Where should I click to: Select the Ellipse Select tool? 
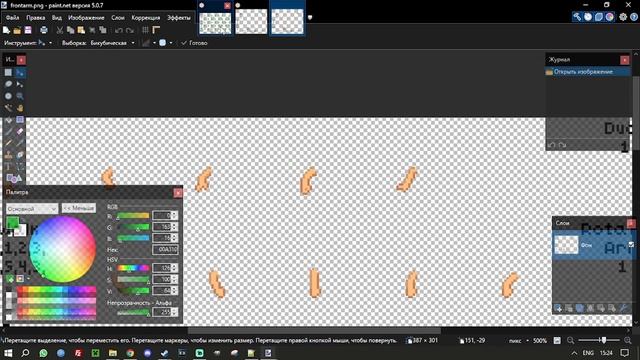click(8, 96)
